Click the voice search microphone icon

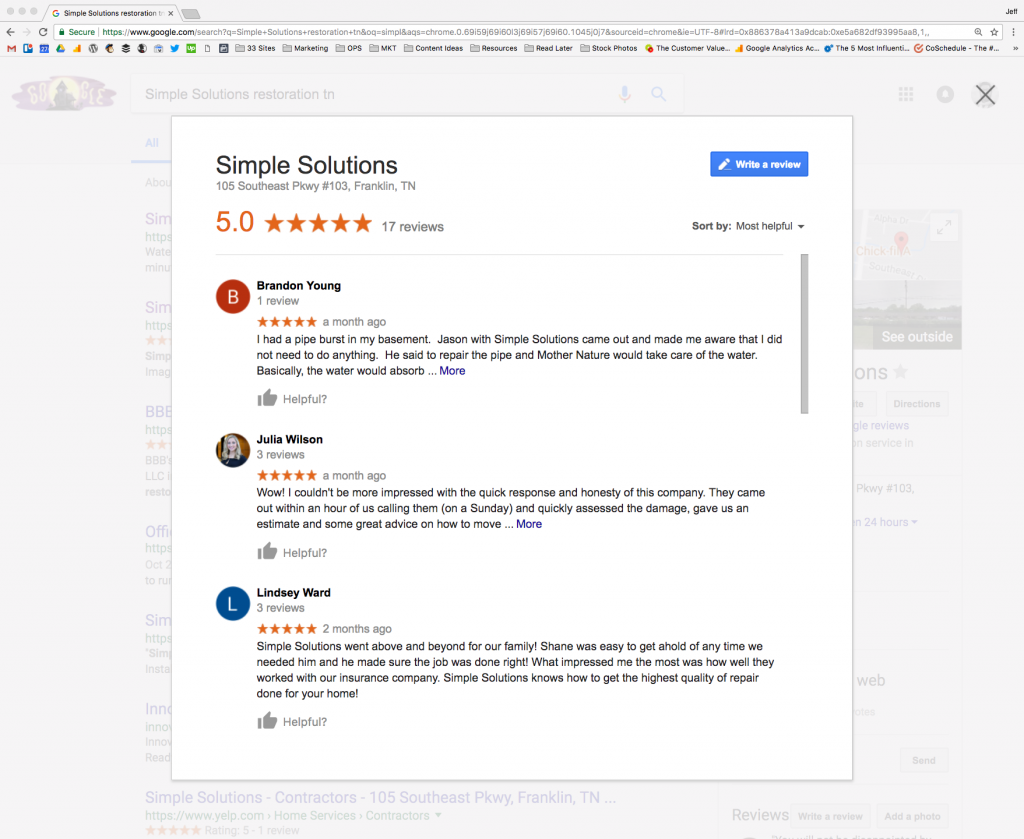[625, 94]
